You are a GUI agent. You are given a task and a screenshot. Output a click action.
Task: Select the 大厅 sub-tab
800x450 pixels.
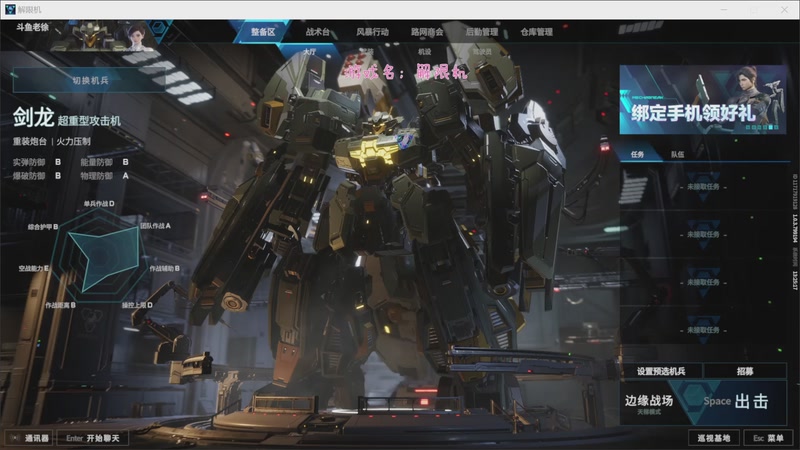pos(310,52)
